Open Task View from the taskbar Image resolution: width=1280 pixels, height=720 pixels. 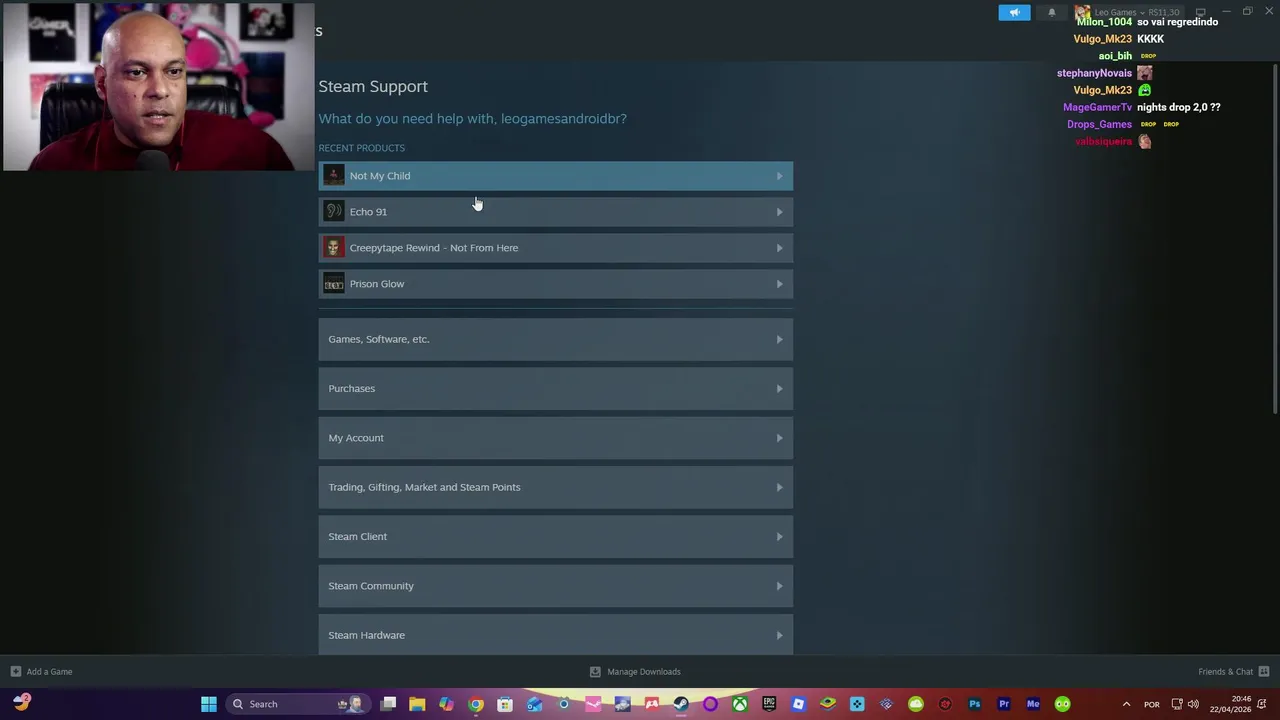[x=389, y=704]
